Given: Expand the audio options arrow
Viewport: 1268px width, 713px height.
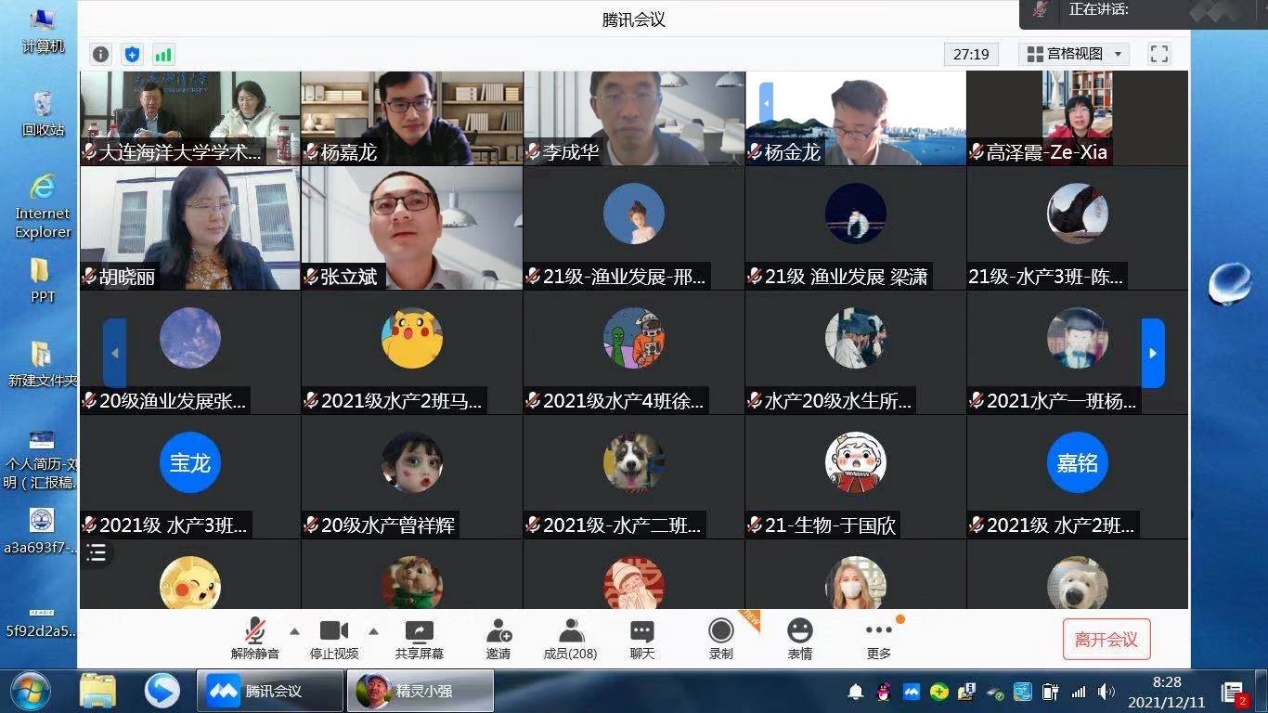Looking at the screenshot, I should [x=294, y=631].
